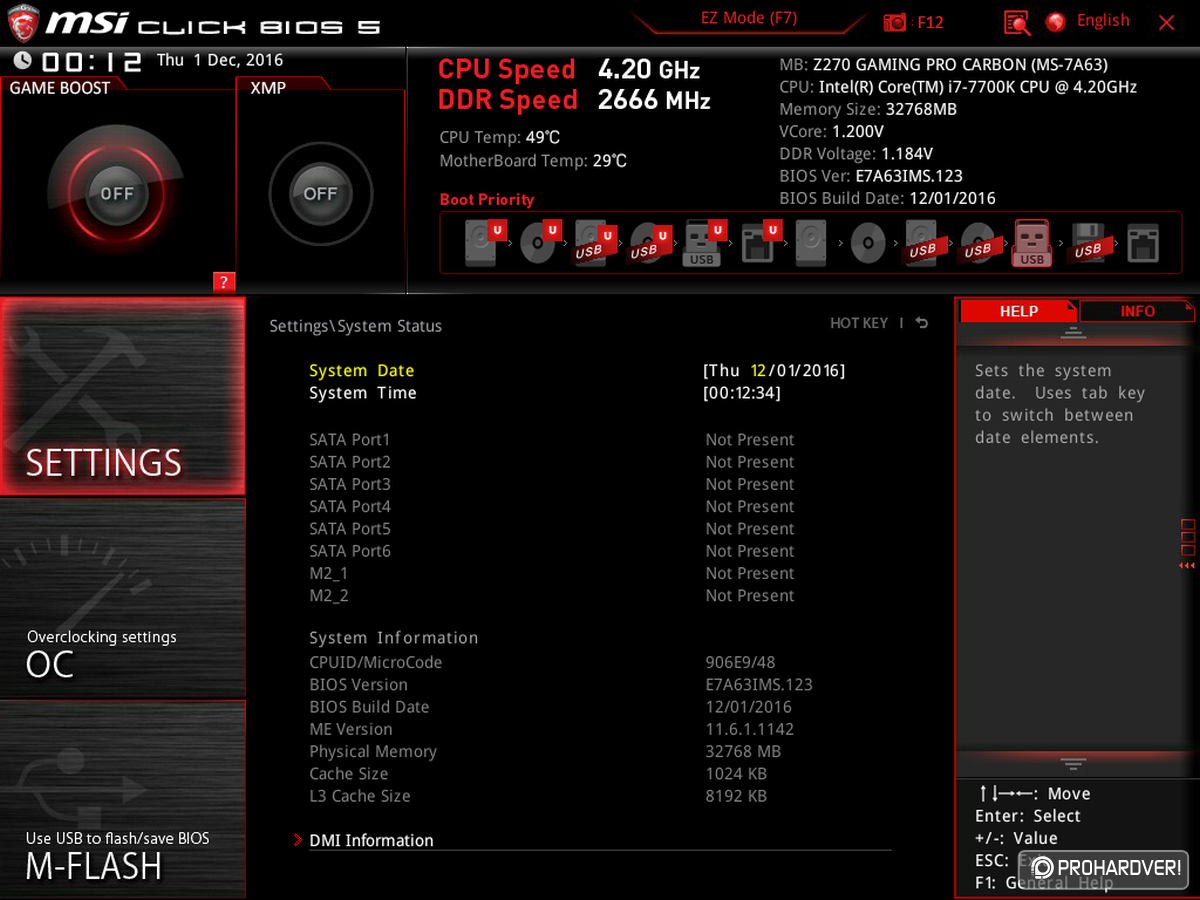
Task: Close the BIOS setup with X
Action: point(1166,23)
